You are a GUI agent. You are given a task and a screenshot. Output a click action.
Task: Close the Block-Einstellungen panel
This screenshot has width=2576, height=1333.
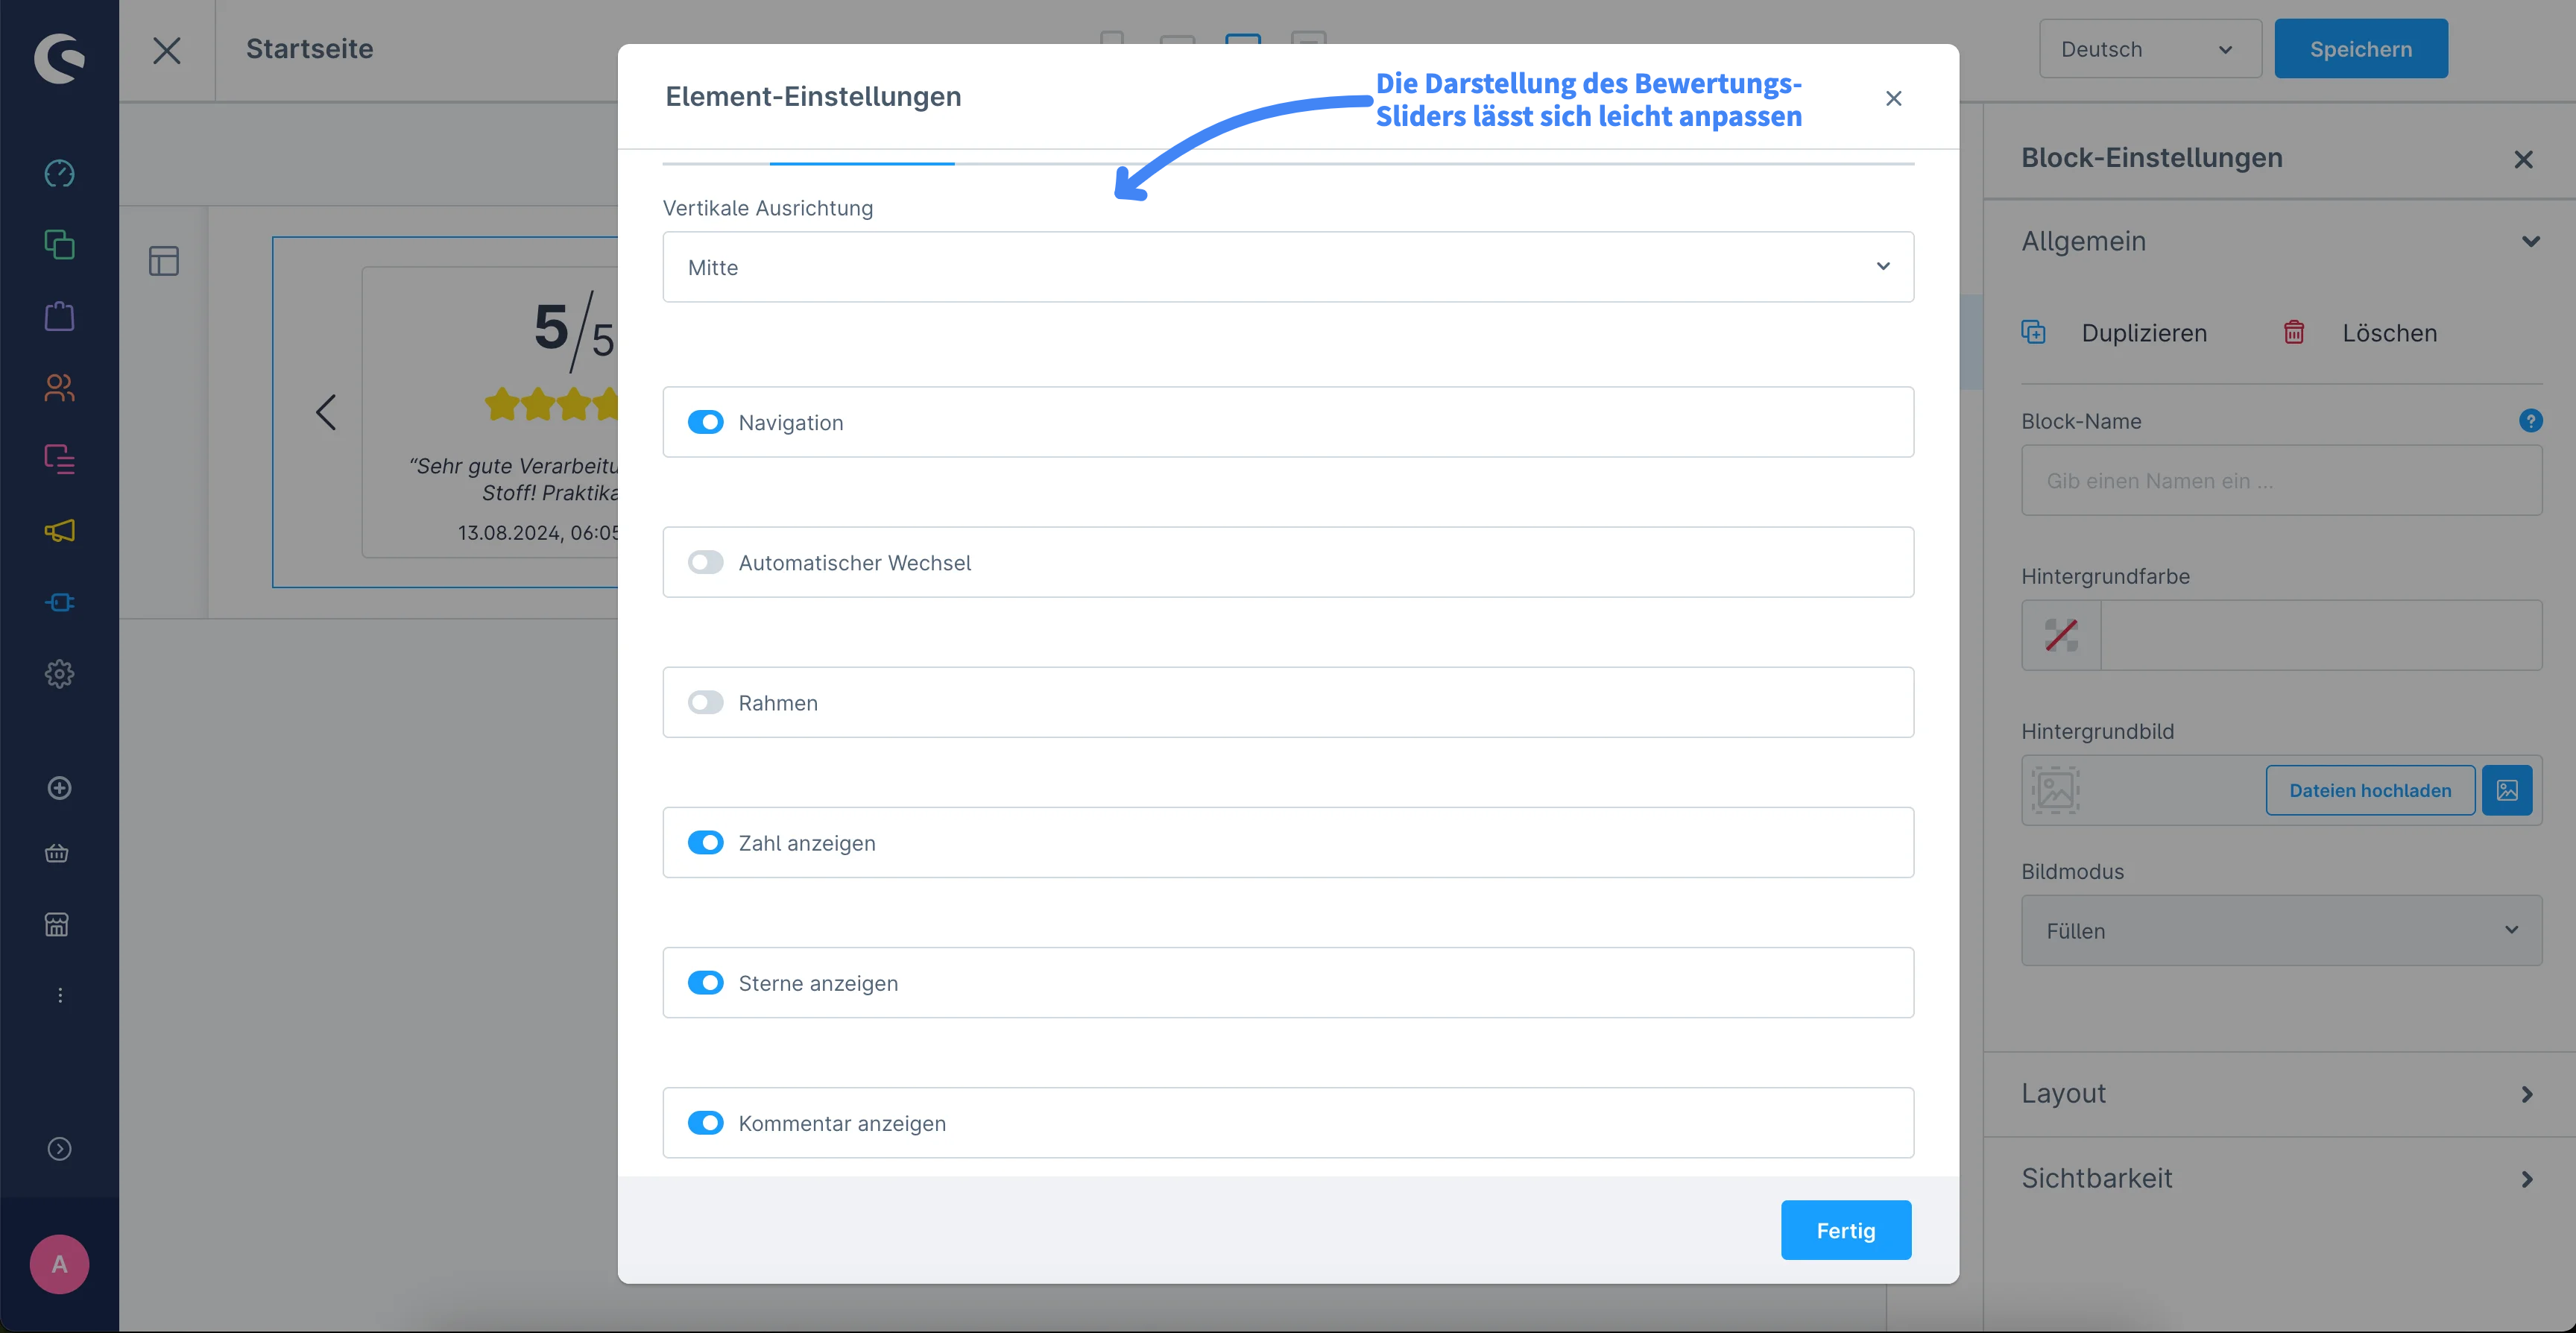(2523, 159)
